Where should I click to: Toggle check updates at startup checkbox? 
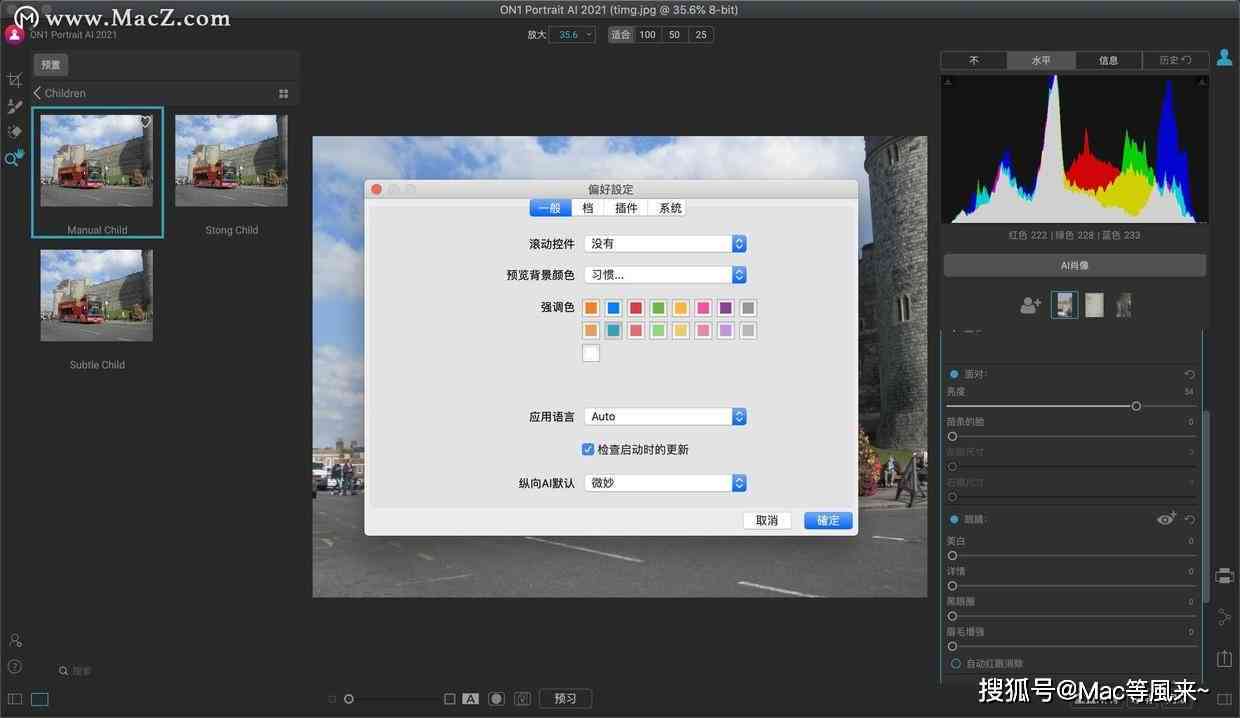pyautogui.click(x=588, y=450)
